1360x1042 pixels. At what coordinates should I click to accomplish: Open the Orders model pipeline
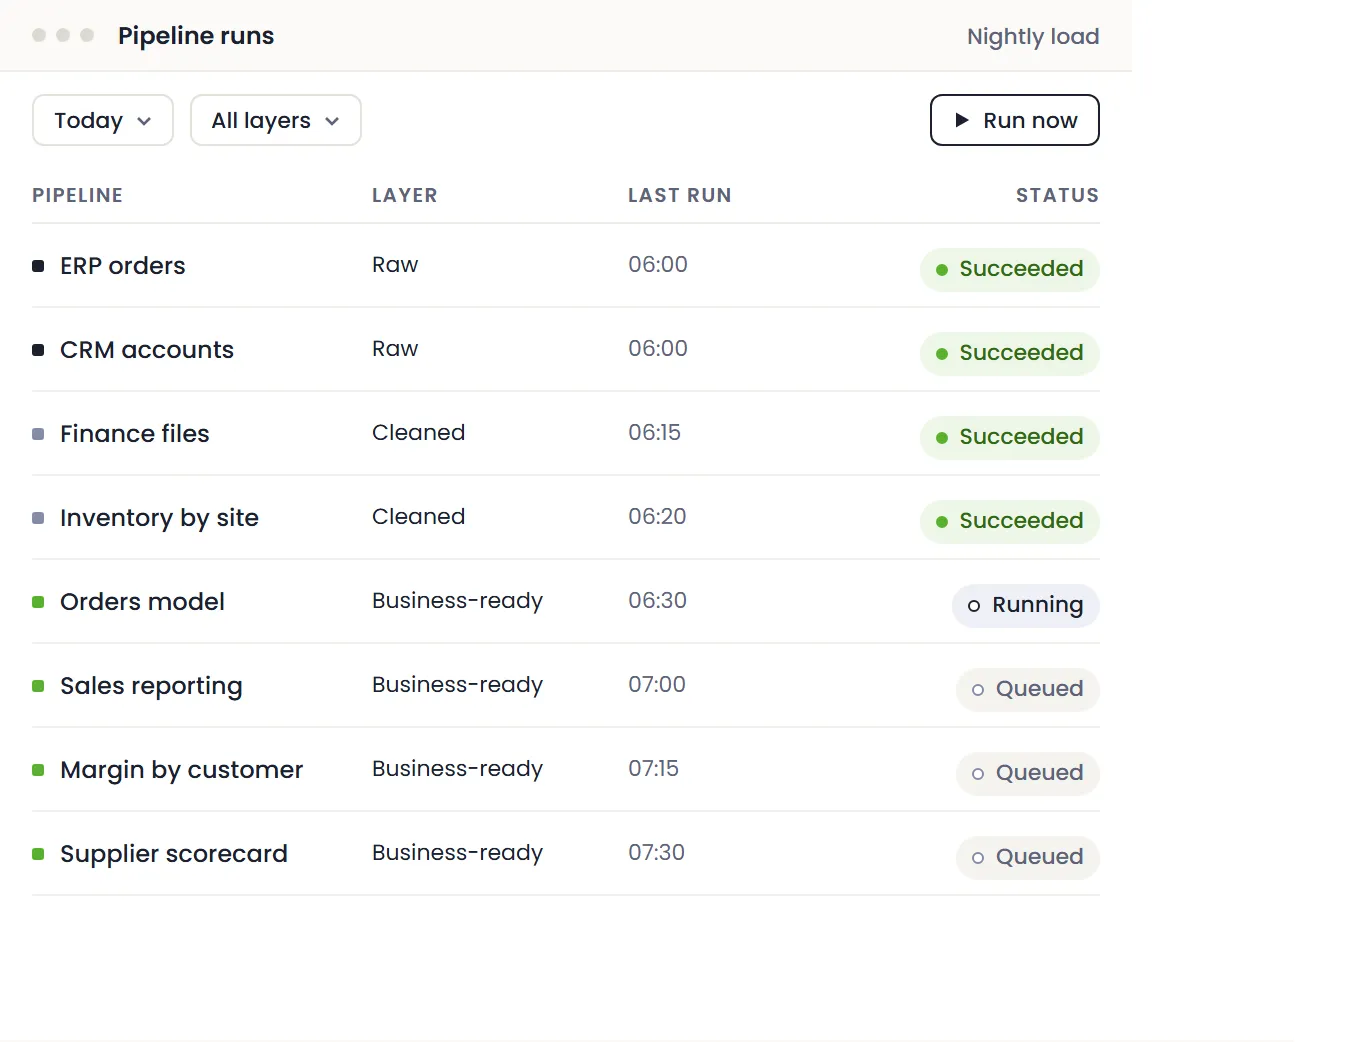pos(142,602)
